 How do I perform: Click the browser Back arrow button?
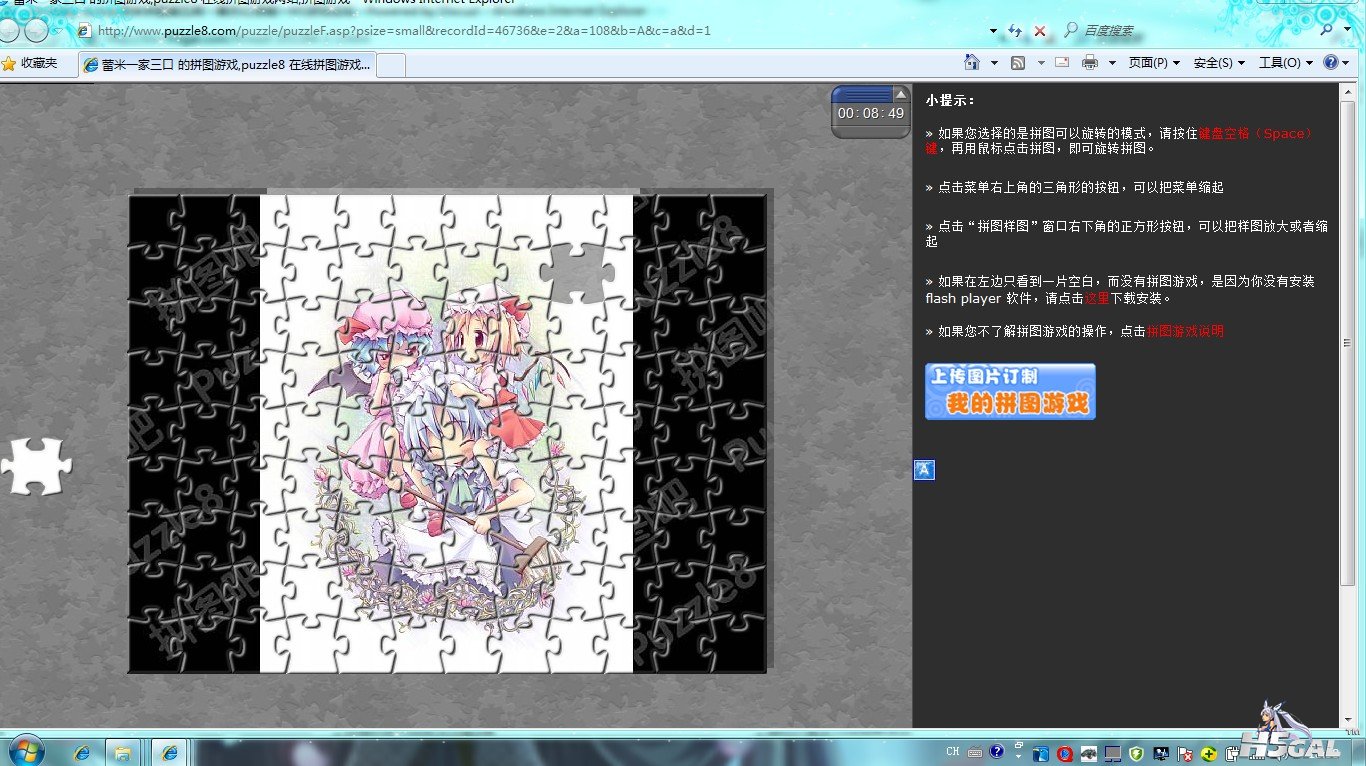coord(11,30)
